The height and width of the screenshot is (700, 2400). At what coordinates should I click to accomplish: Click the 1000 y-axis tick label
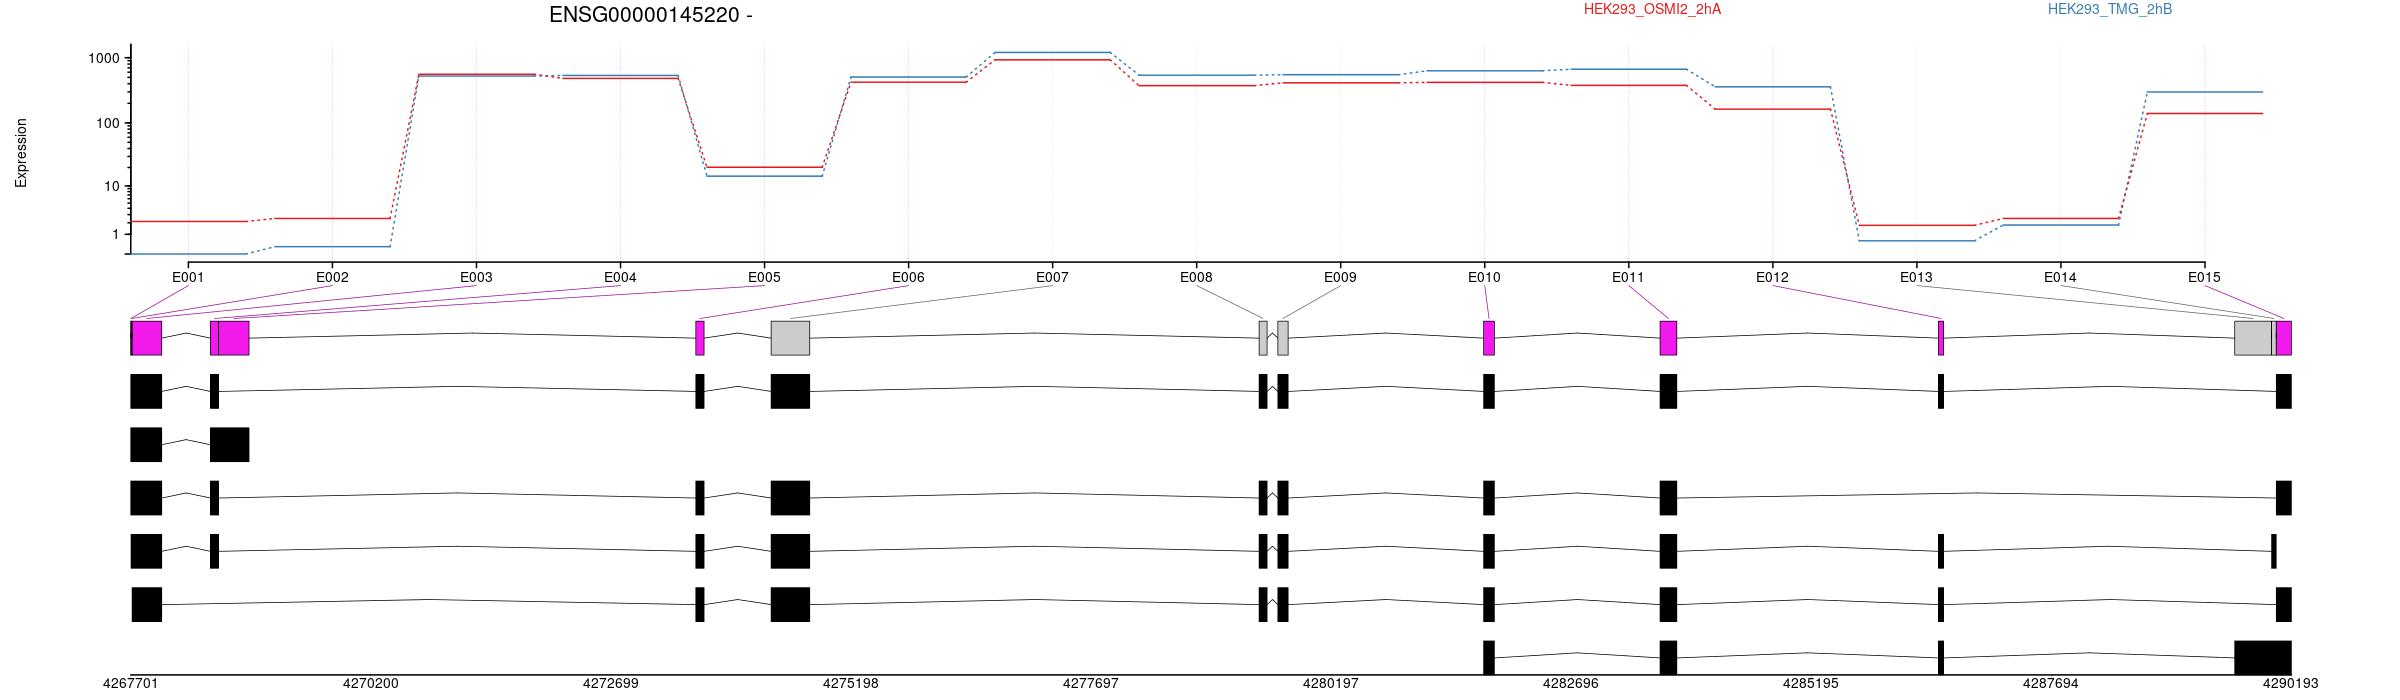pyautogui.click(x=104, y=59)
